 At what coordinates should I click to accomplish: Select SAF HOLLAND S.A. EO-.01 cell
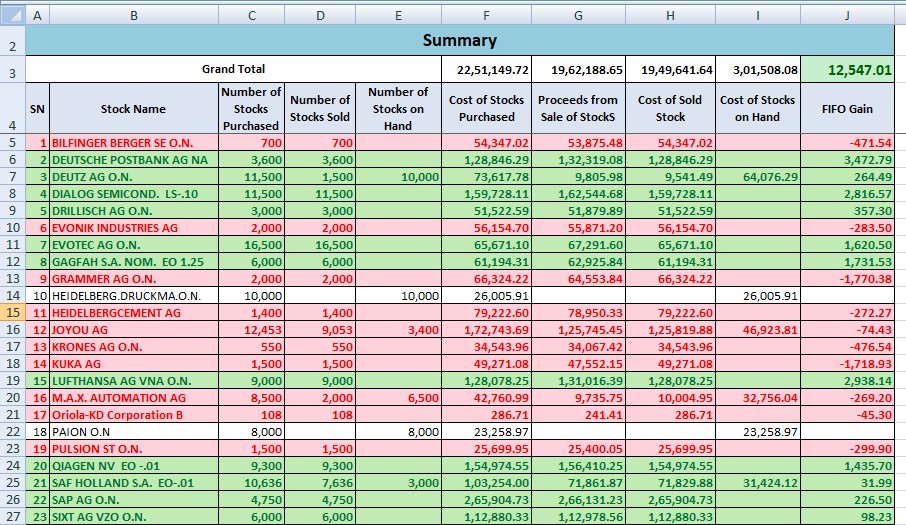pos(133,483)
